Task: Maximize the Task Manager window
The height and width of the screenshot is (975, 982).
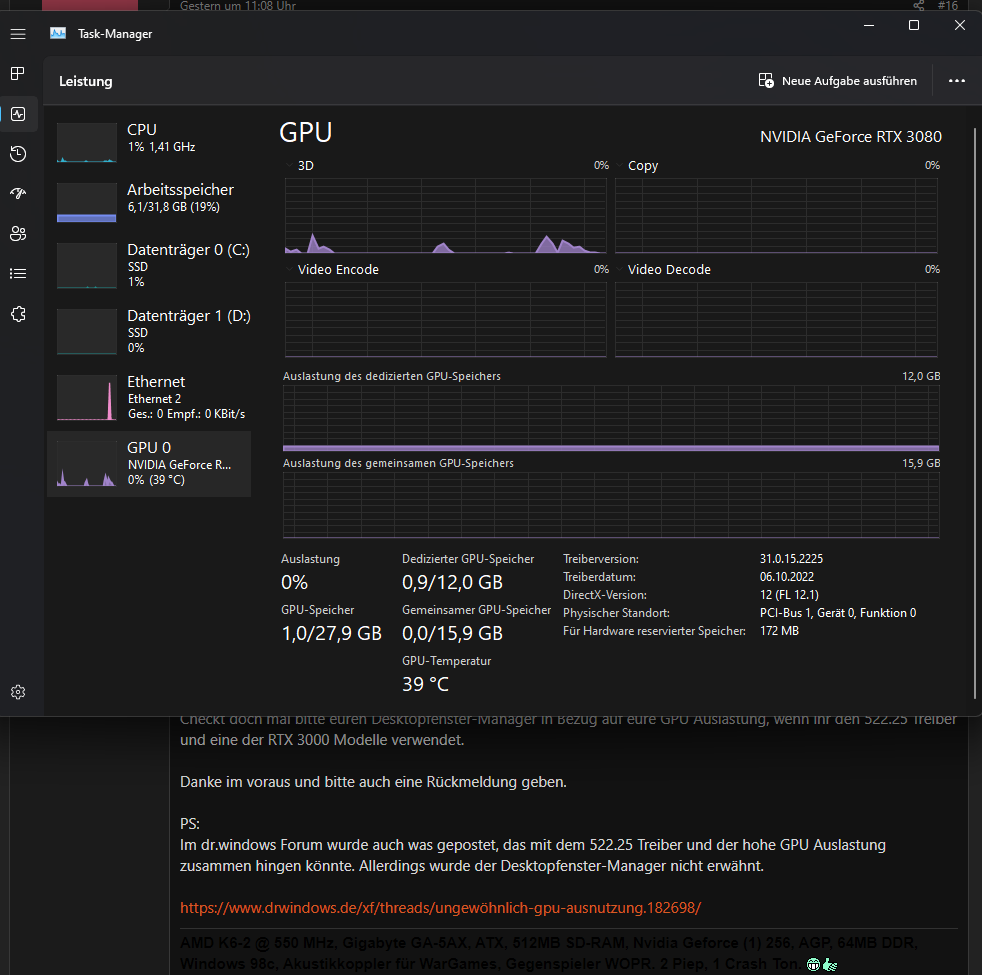Action: 914,25
